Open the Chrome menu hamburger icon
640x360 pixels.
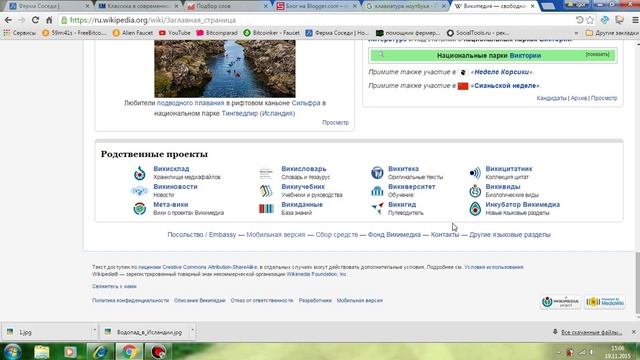point(635,20)
